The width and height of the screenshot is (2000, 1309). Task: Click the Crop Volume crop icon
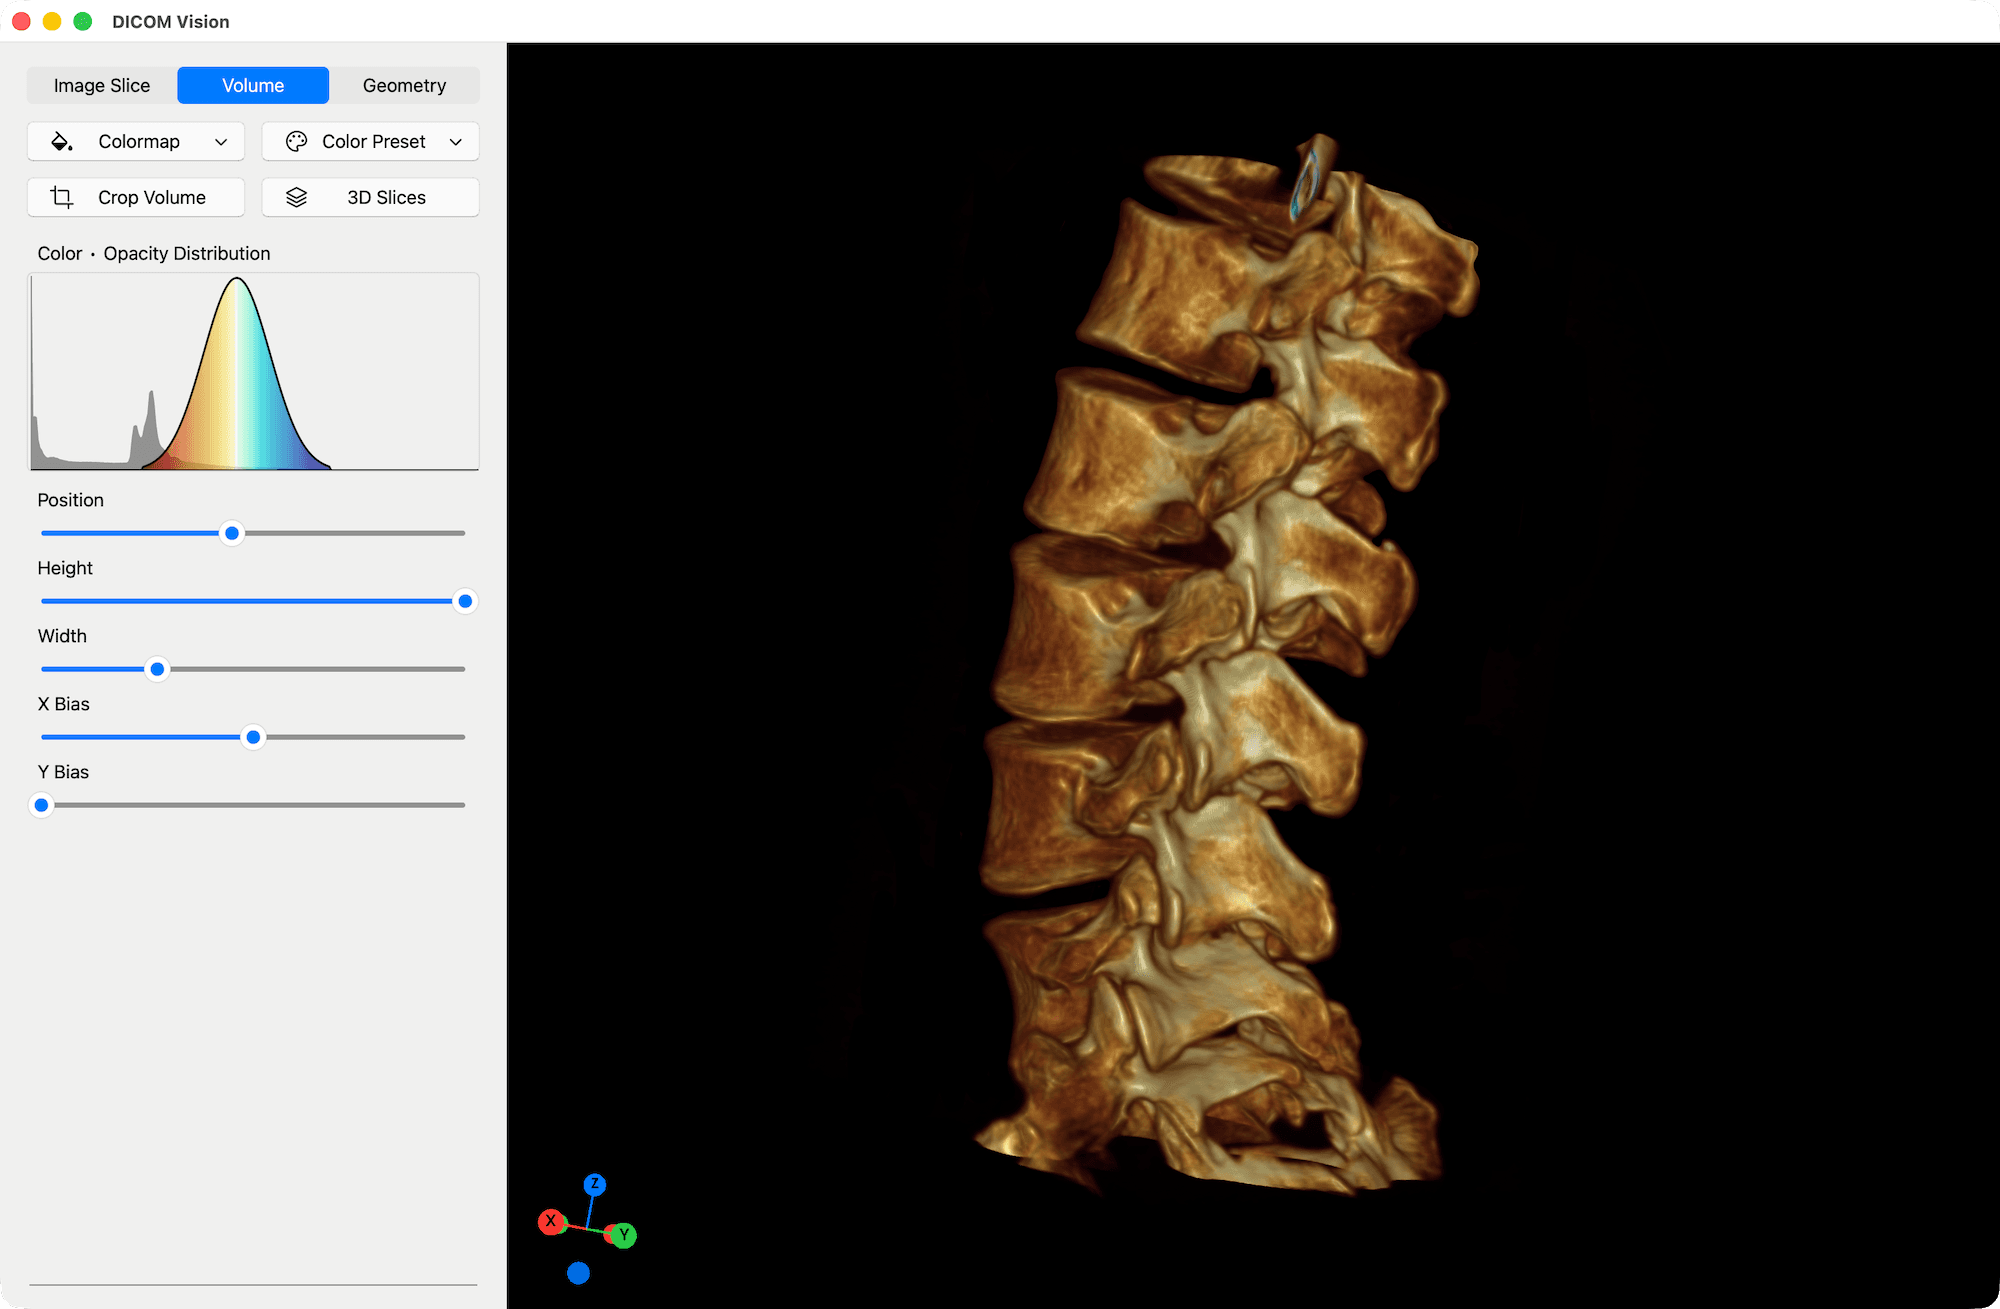coord(62,198)
